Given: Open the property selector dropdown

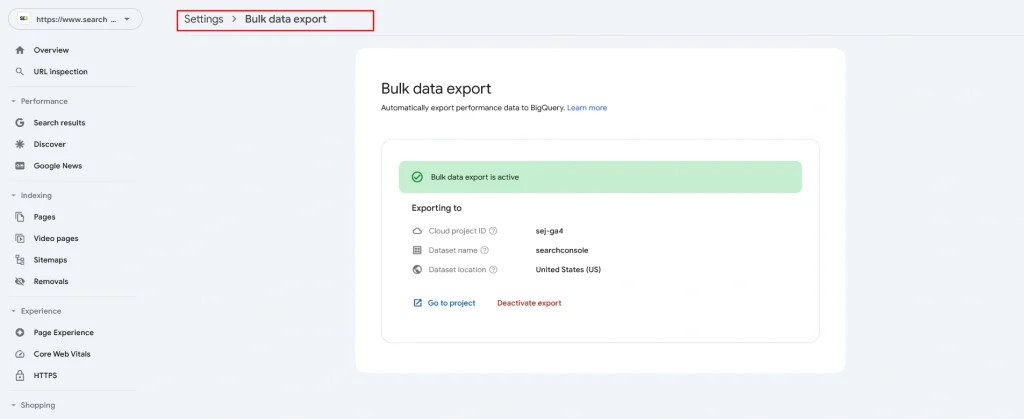Looking at the screenshot, I should click(75, 19).
